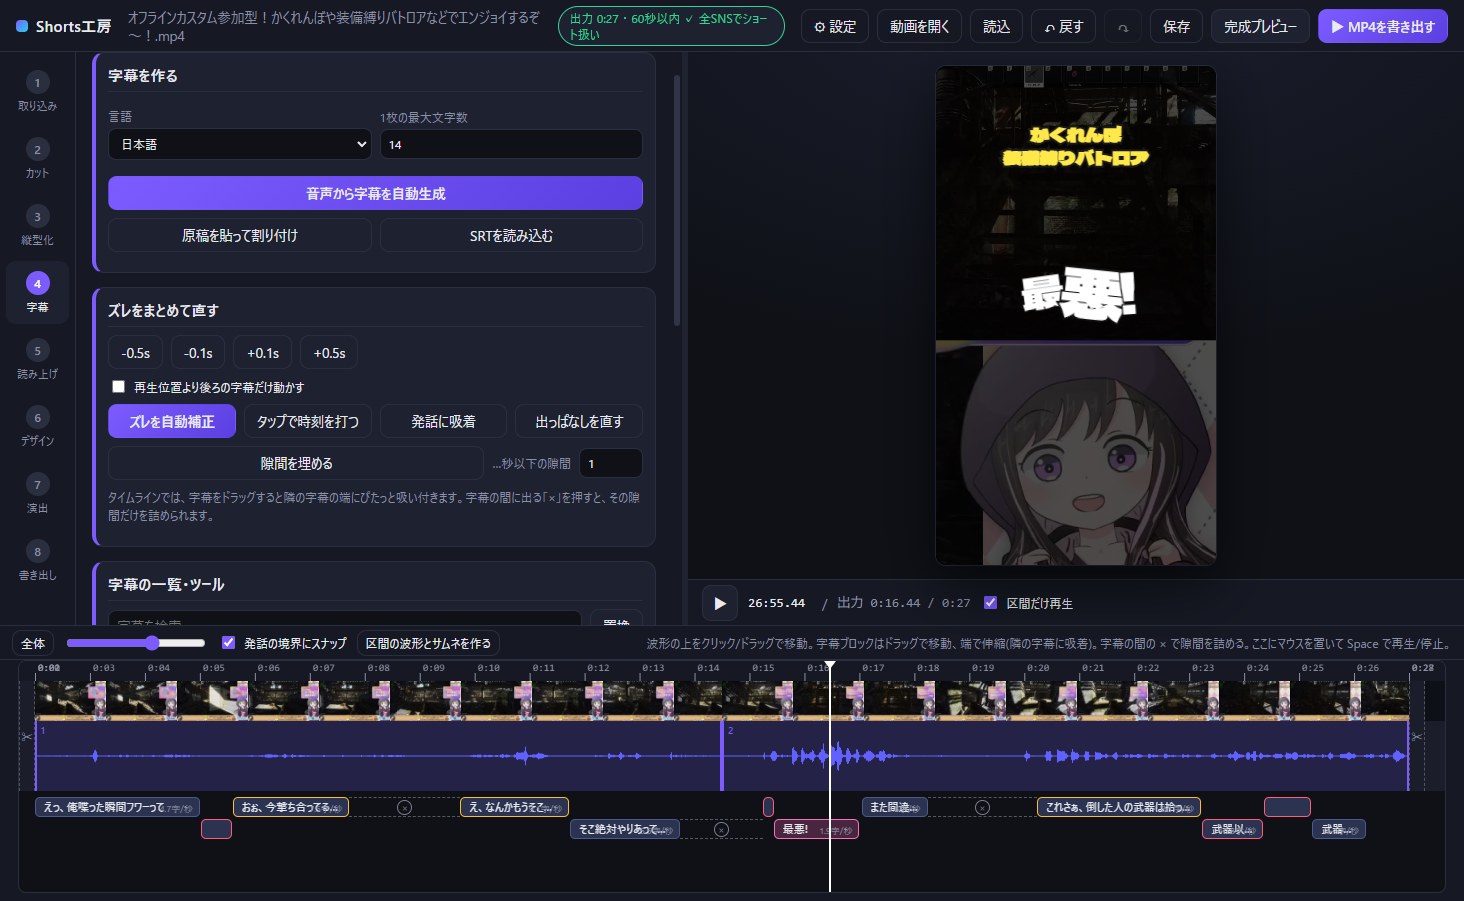This screenshot has width=1464, height=901.
Task: Shift subtitles by +0.1s
Action: (263, 353)
